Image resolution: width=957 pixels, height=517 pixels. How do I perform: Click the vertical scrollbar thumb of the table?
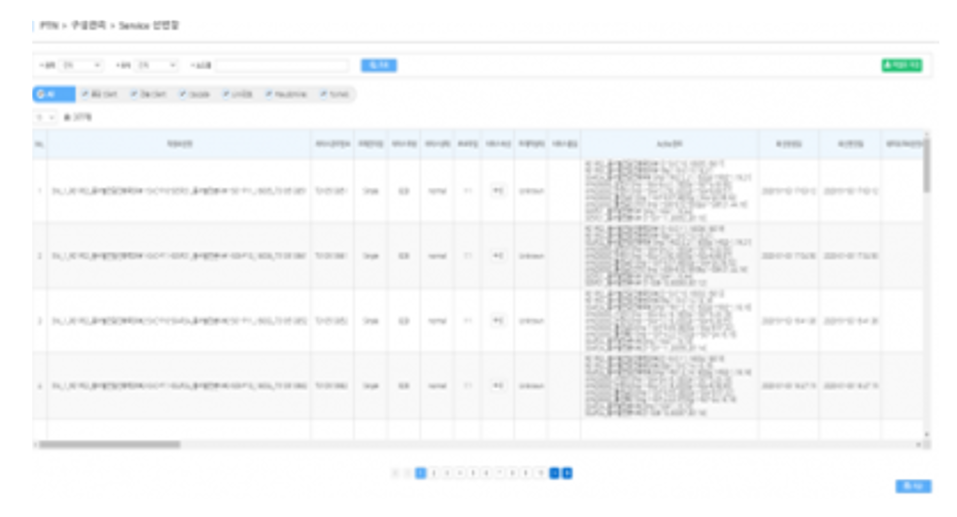click(926, 165)
